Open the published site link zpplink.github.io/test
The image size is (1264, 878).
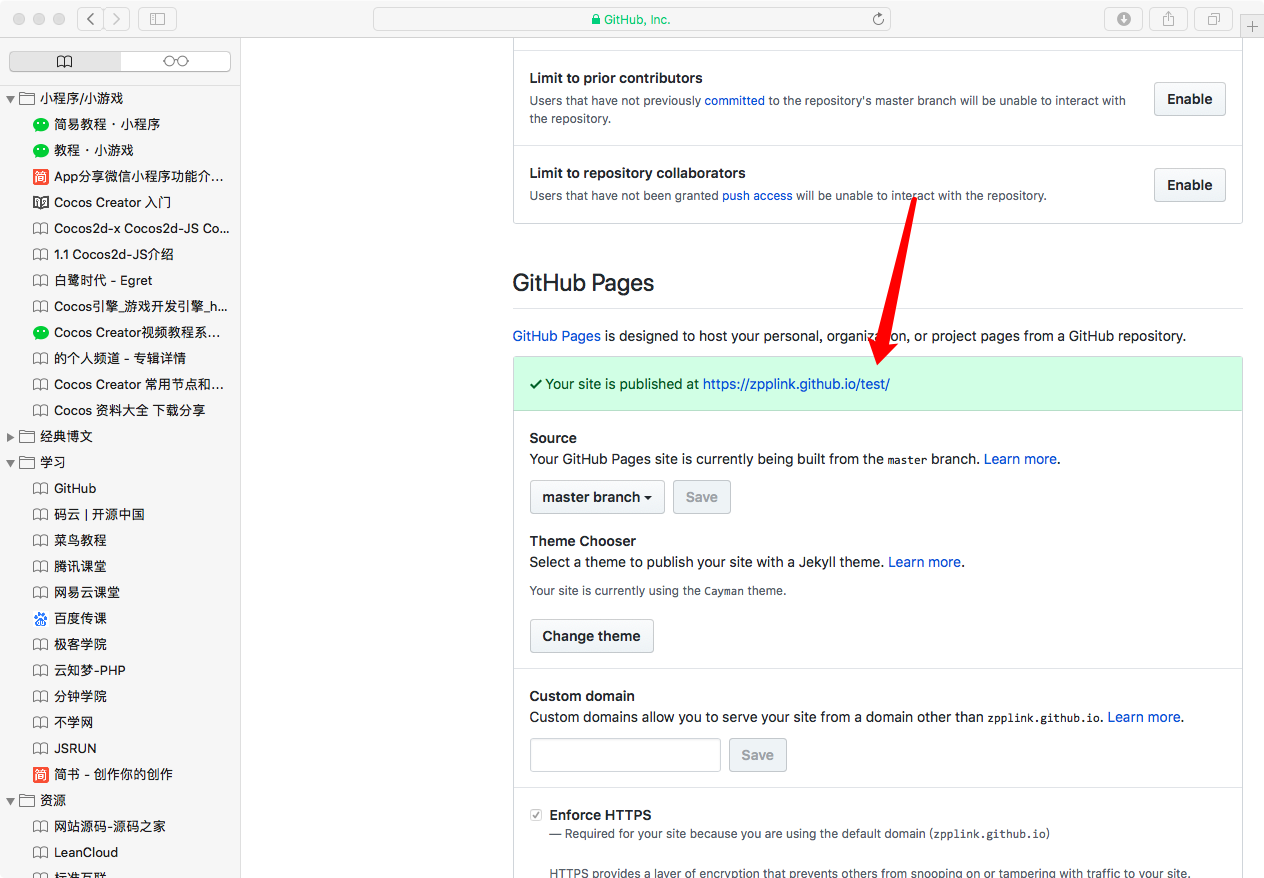click(x=796, y=384)
